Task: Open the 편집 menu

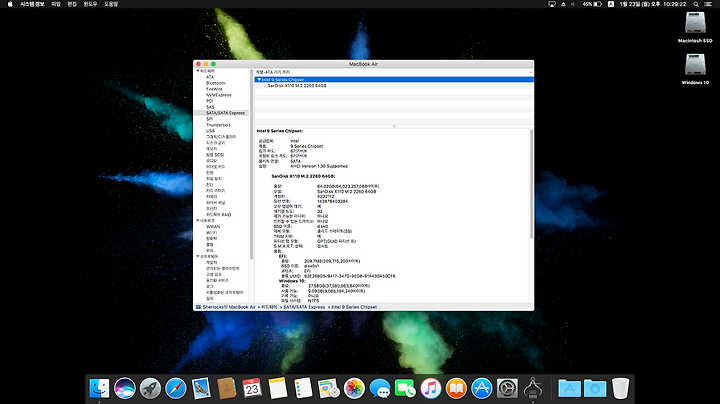Action: (72, 4)
